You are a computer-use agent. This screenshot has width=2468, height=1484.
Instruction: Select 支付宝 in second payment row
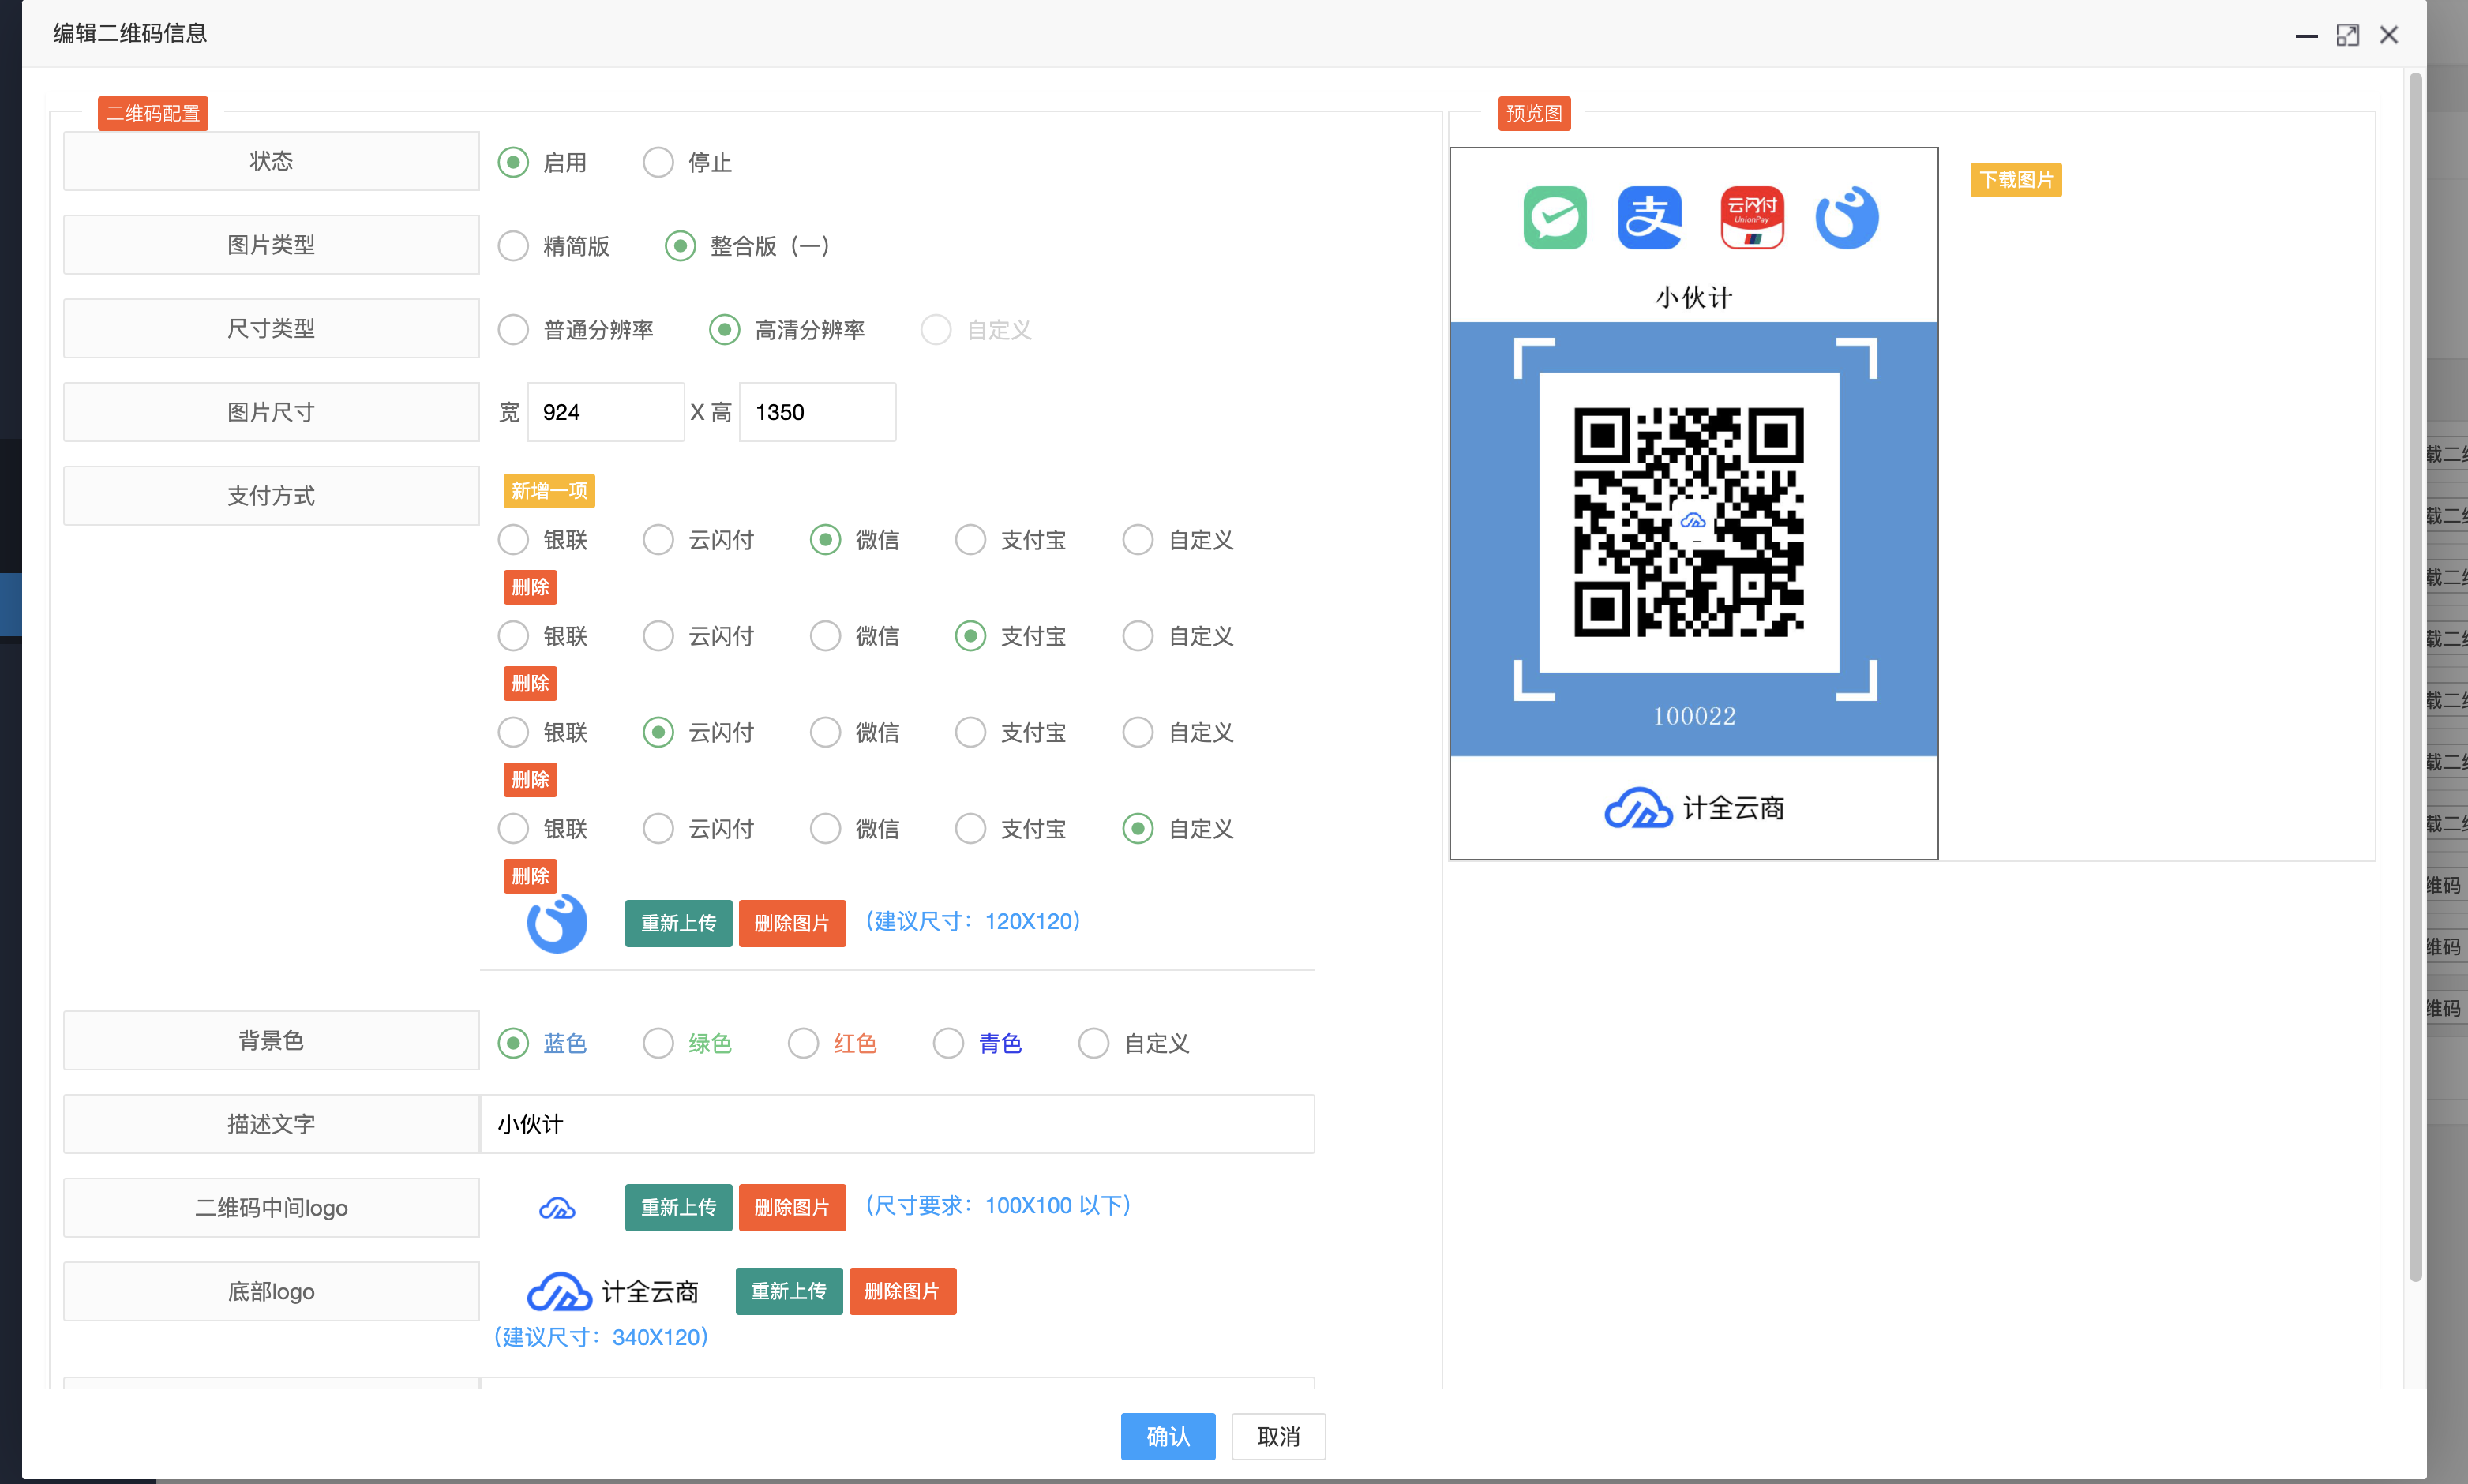970,636
